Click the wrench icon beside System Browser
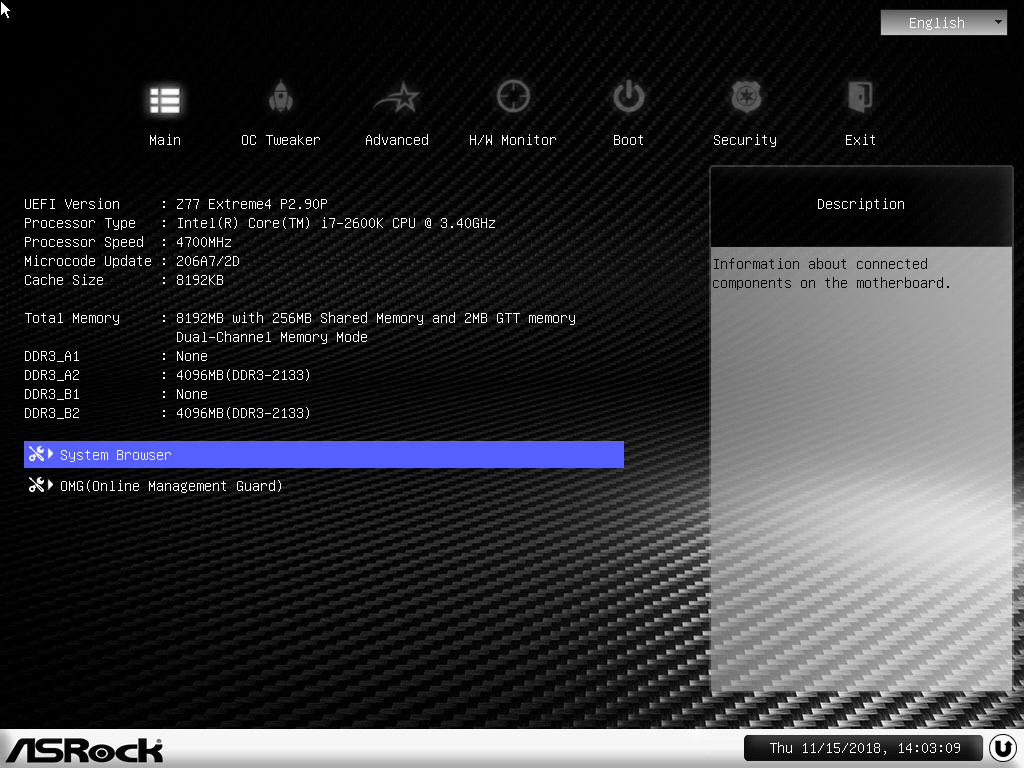Screen dimensions: 1024x768 tap(37, 454)
